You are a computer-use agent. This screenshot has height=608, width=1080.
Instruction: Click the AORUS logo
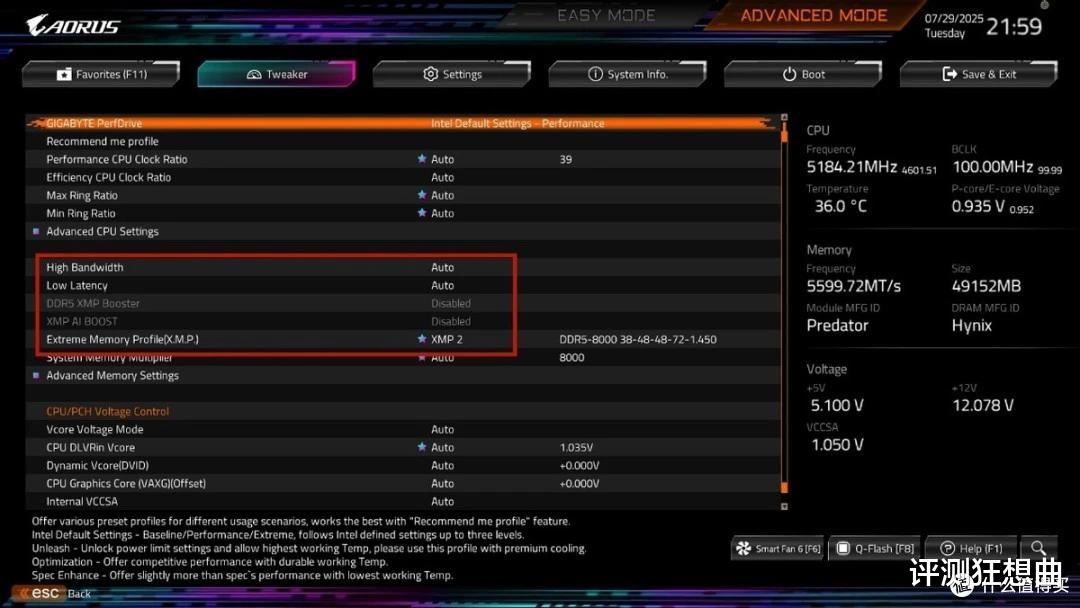(x=72, y=25)
